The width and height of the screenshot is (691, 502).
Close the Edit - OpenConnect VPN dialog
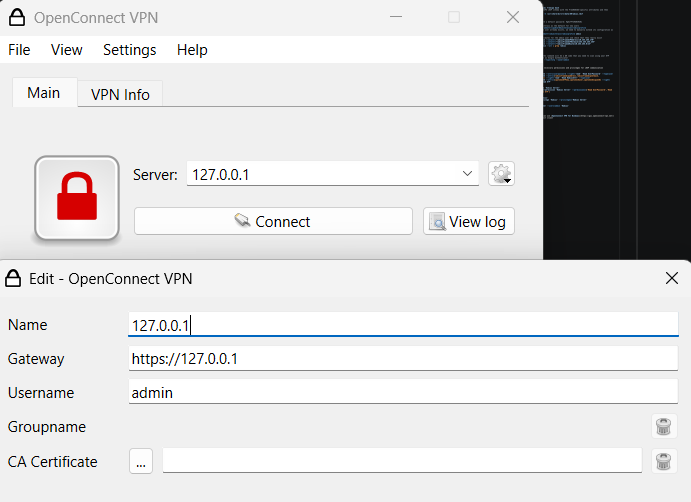pyautogui.click(x=672, y=278)
